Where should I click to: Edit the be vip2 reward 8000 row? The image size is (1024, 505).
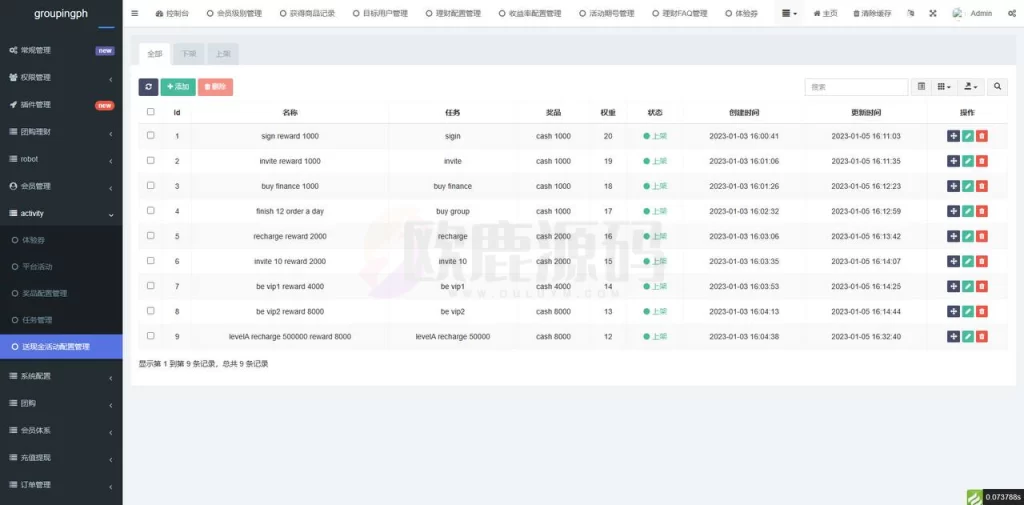[x=968, y=312]
